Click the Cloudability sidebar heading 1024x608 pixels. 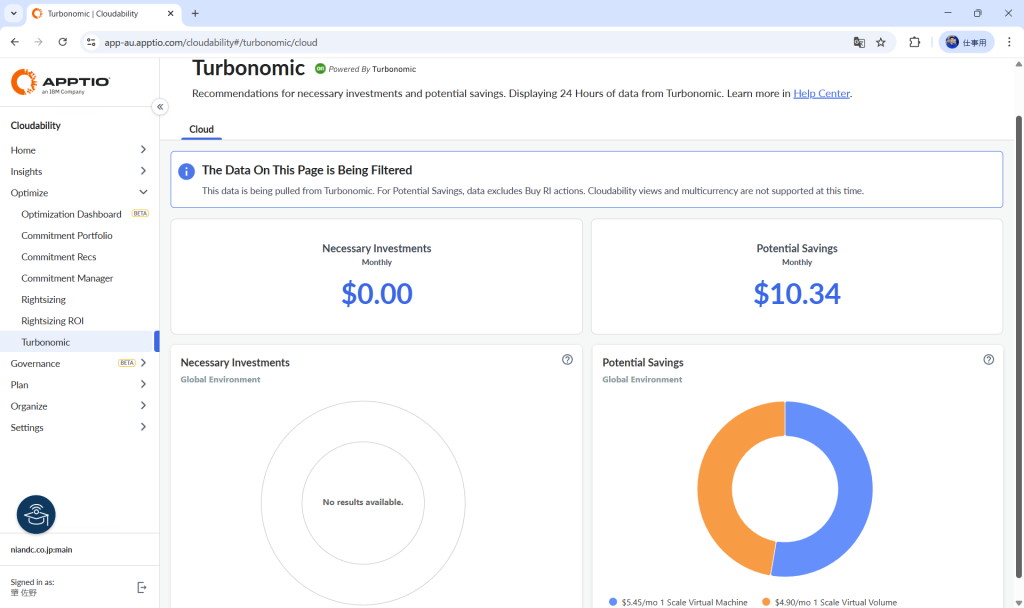35,125
